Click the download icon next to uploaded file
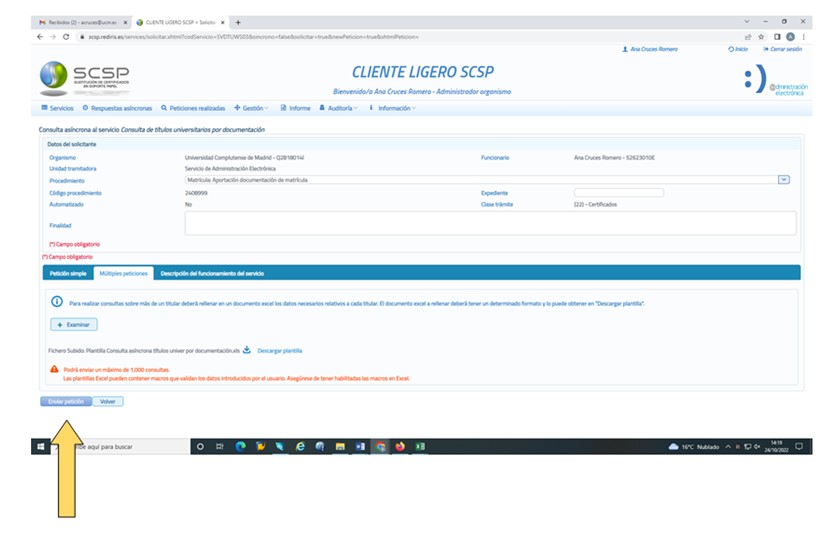 click(x=247, y=350)
